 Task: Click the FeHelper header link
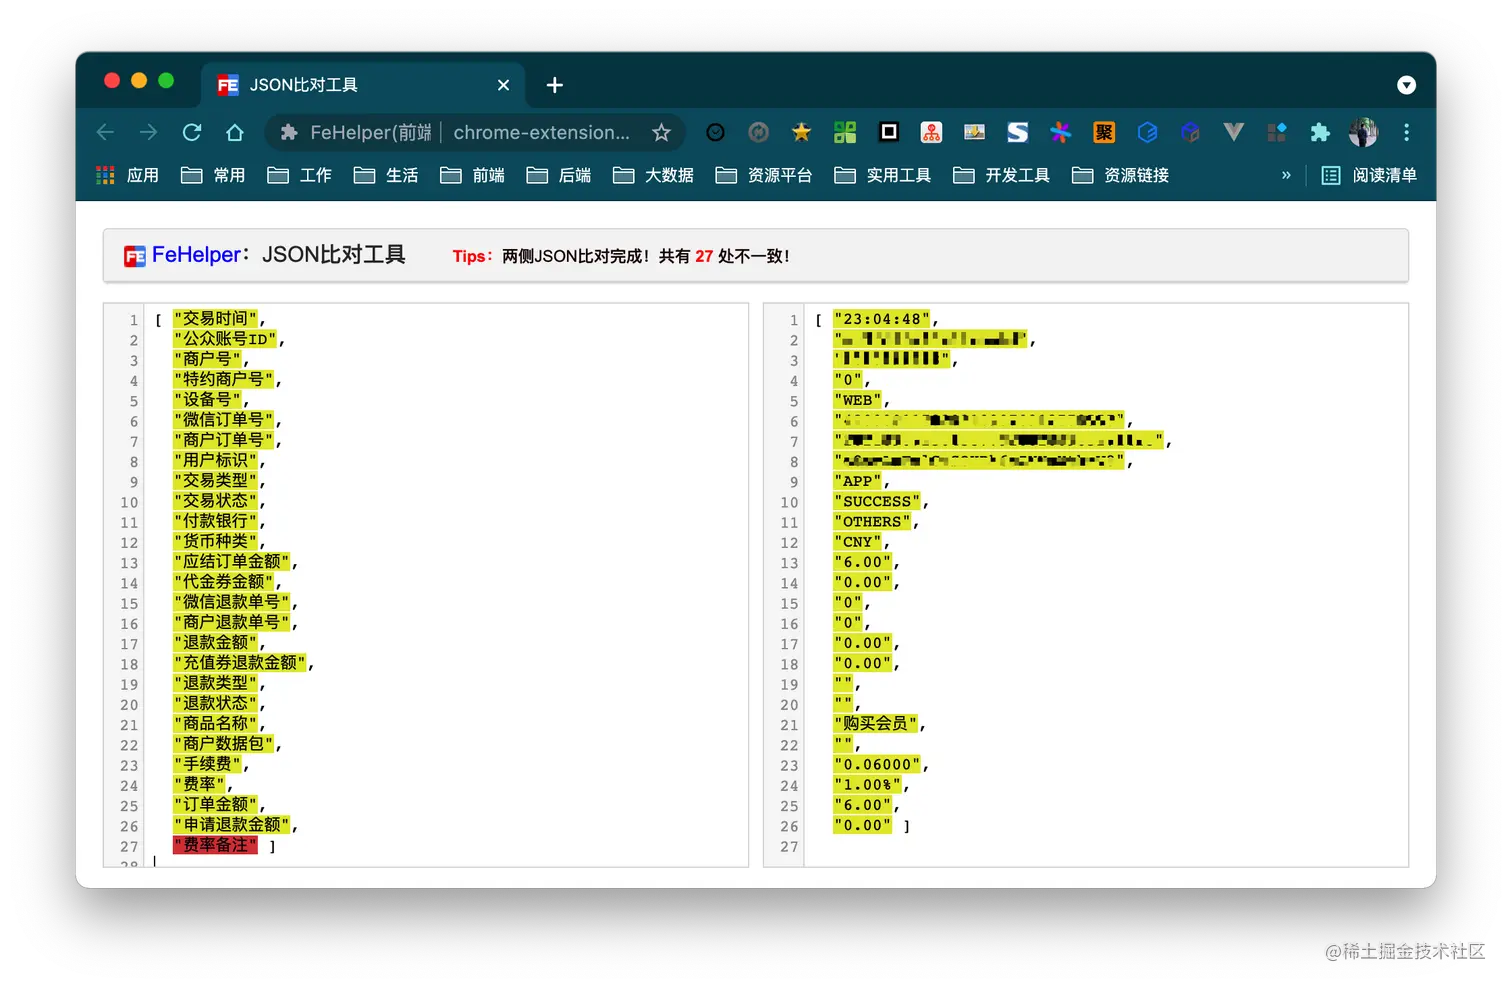click(x=196, y=255)
